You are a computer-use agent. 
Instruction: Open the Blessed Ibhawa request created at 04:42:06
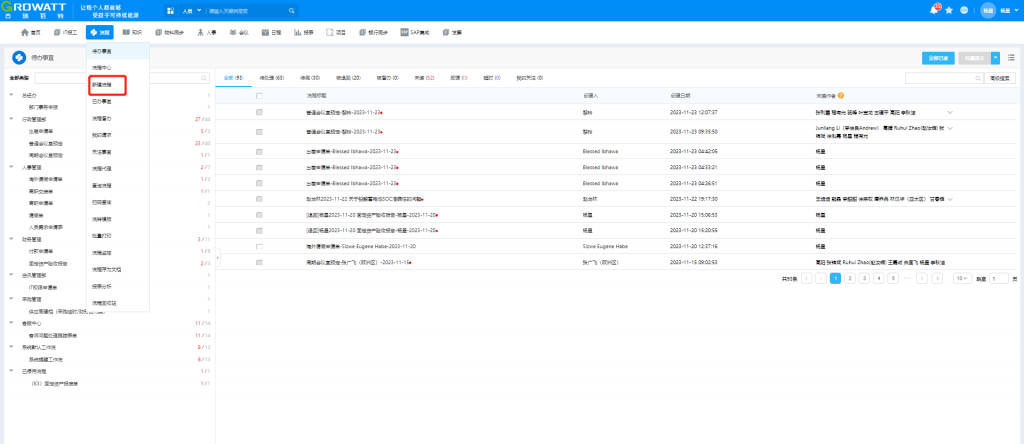point(351,151)
